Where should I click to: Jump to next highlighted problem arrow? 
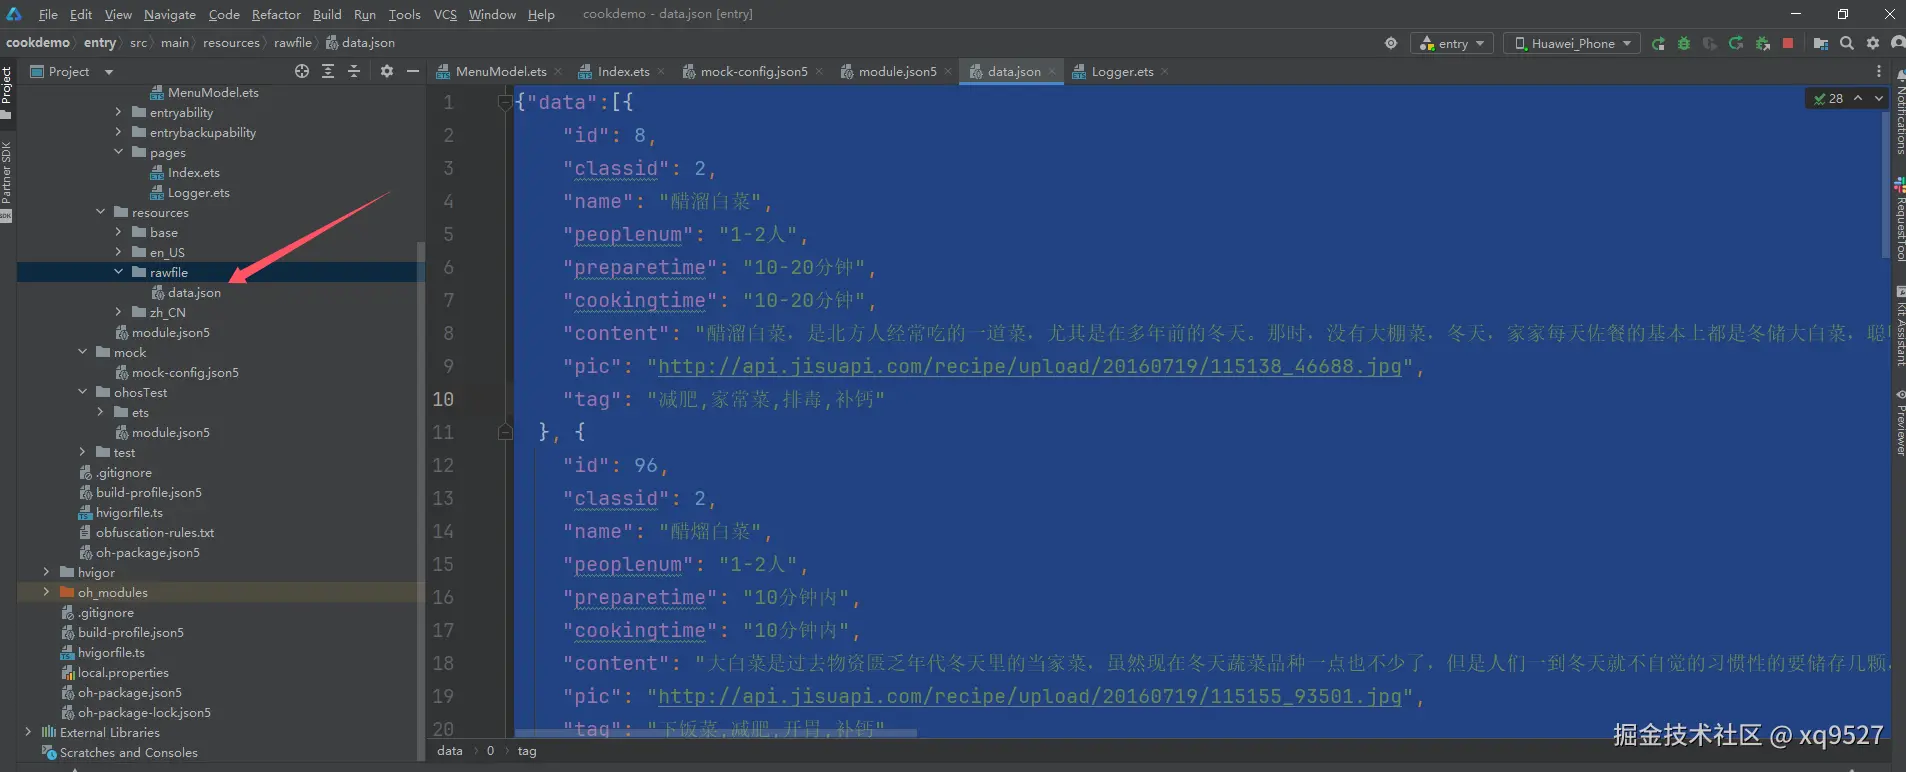(x=1879, y=98)
